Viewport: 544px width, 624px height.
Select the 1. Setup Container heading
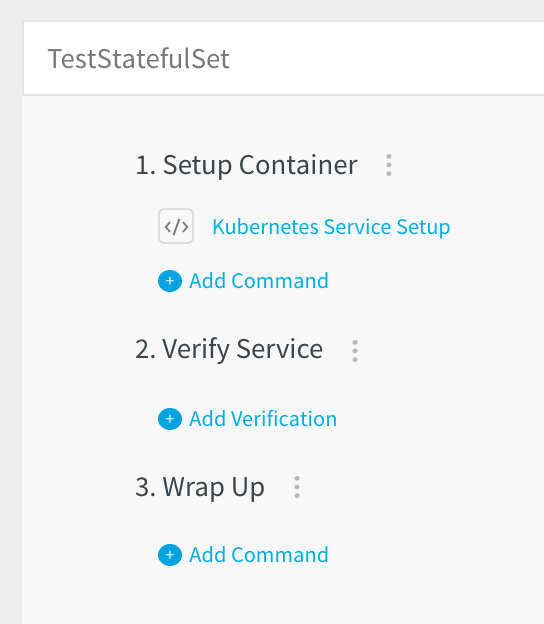246,165
